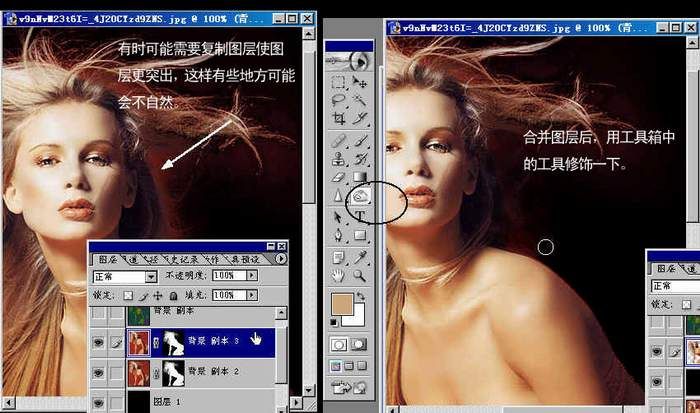
Task: Select the Gradient tool
Action: 360,177
